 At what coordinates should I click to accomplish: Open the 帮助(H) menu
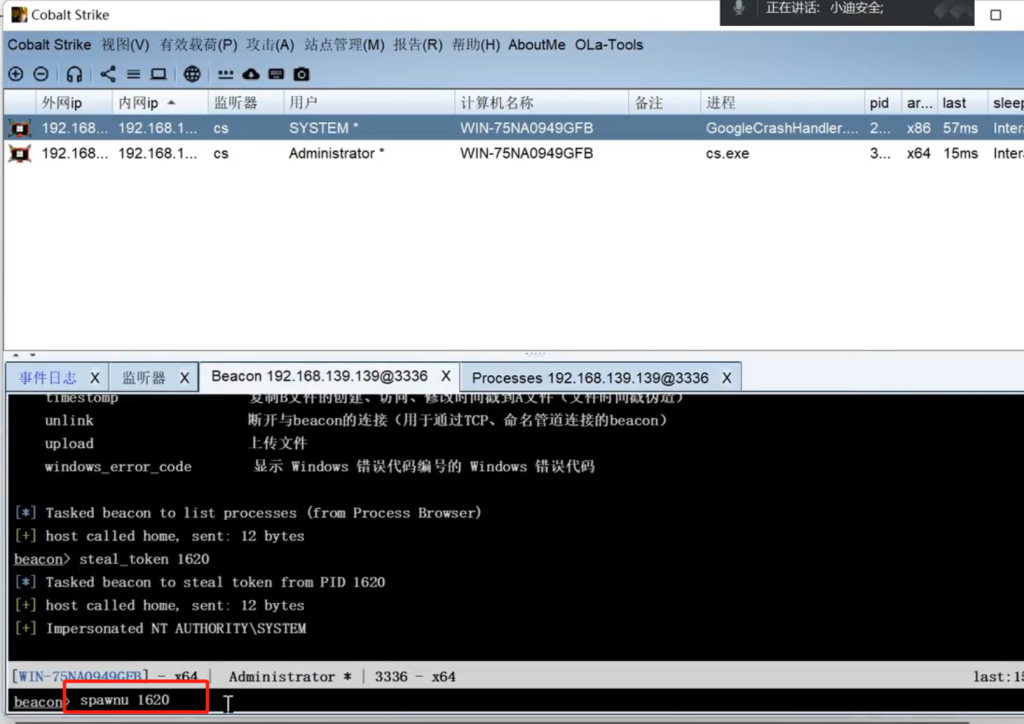[x=476, y=45]
